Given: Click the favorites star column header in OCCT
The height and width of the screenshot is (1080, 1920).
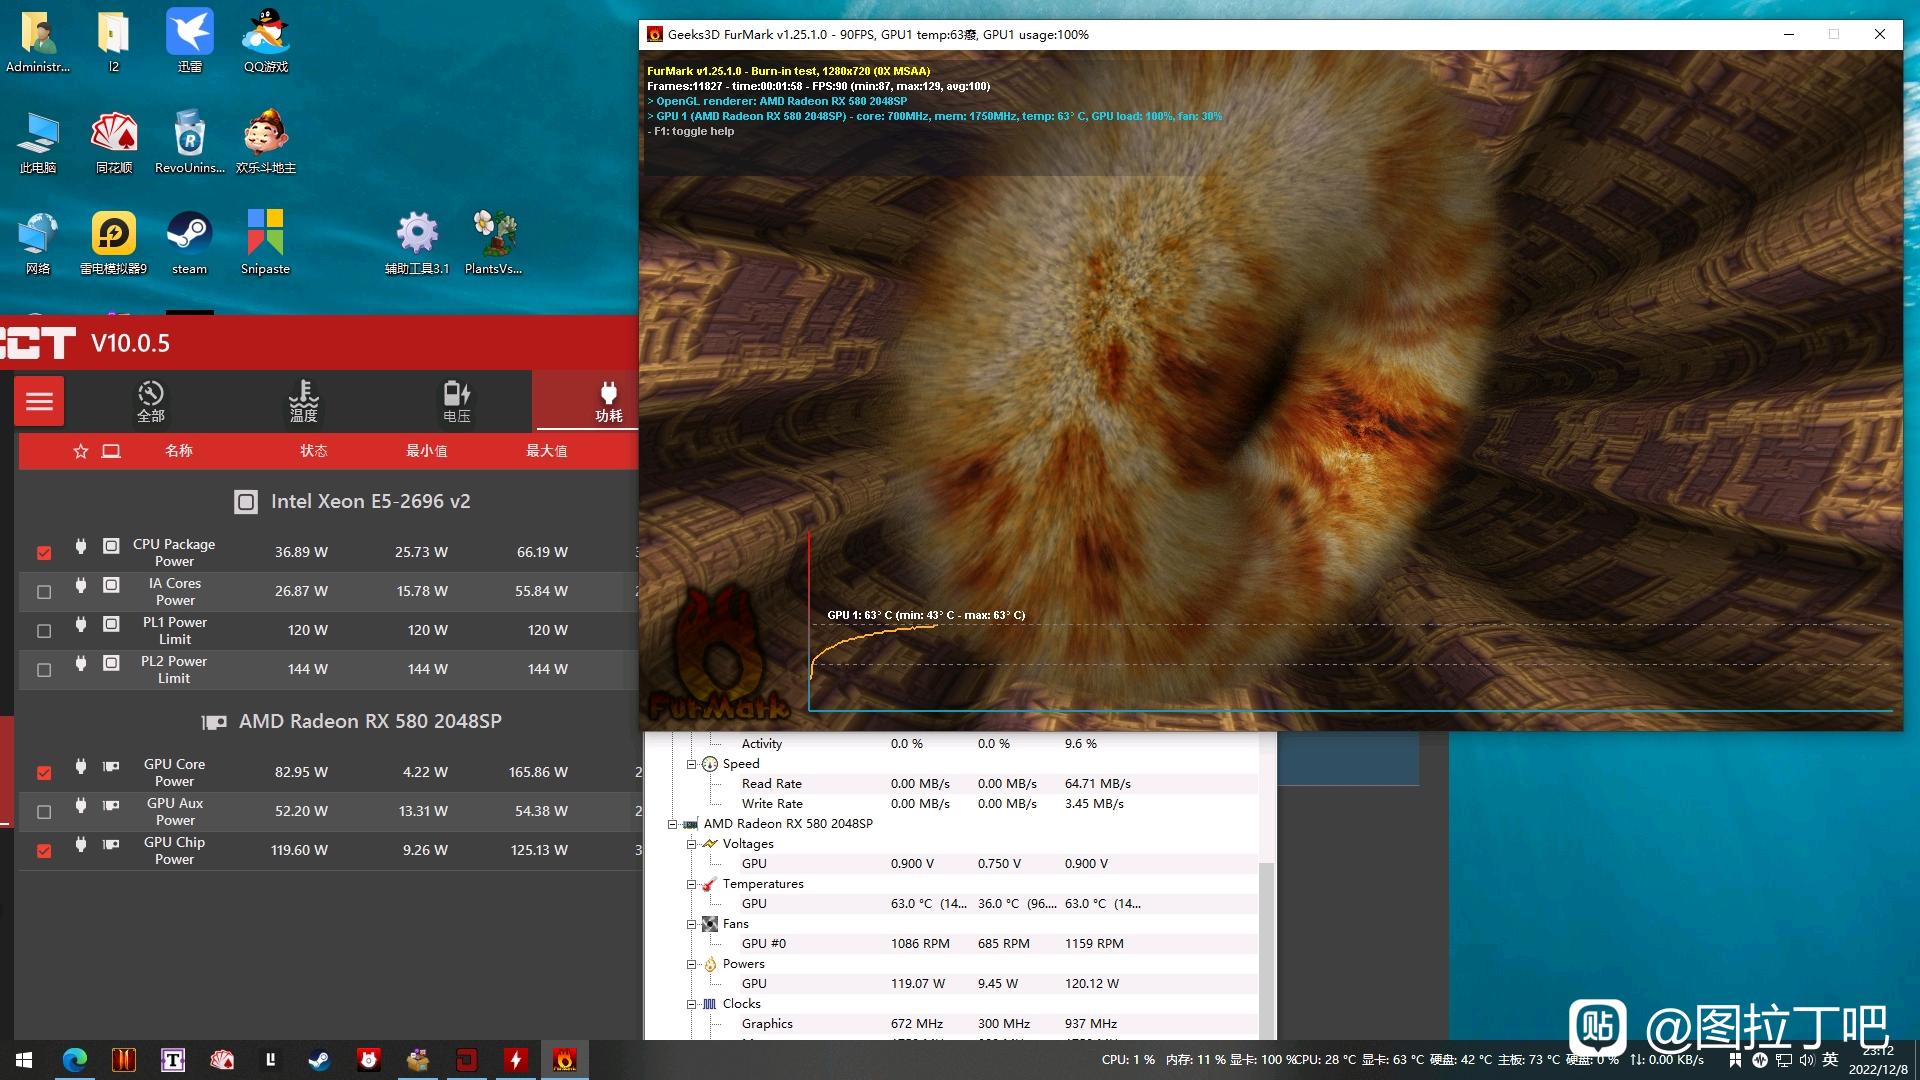Looking at the screenshot, I should [81, 451].
